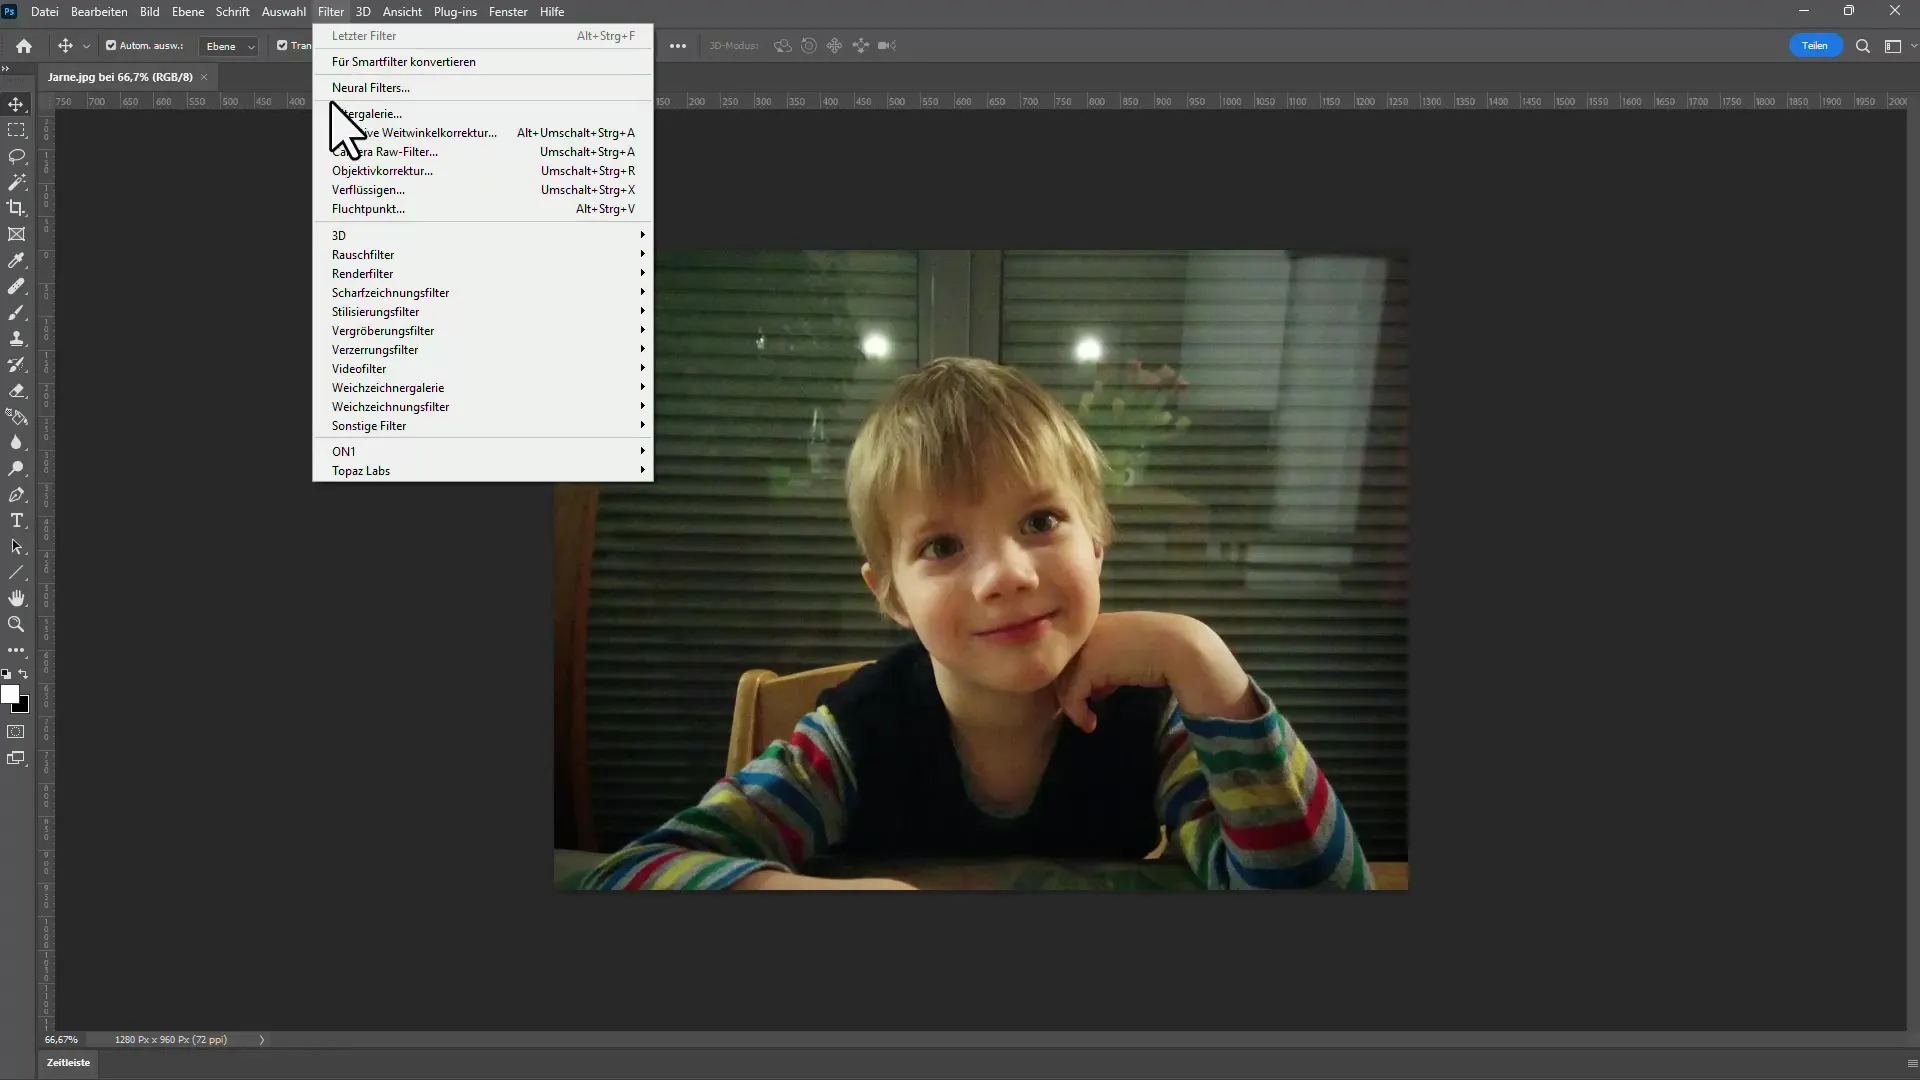Open status bar info arrow
The image size is (1920, 1080).
262,1040
